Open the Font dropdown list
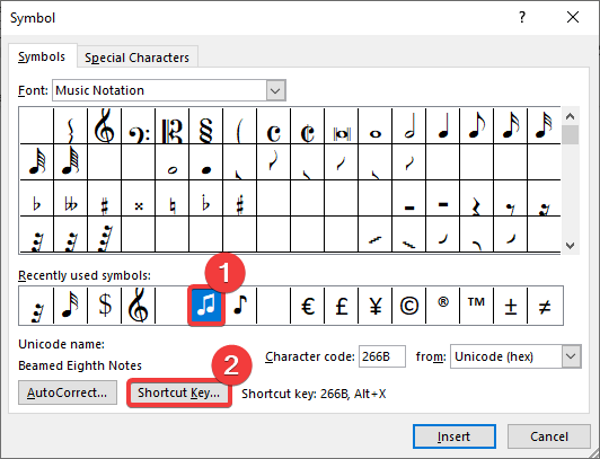This screenshot has width=600, height=459. point(276,90)
